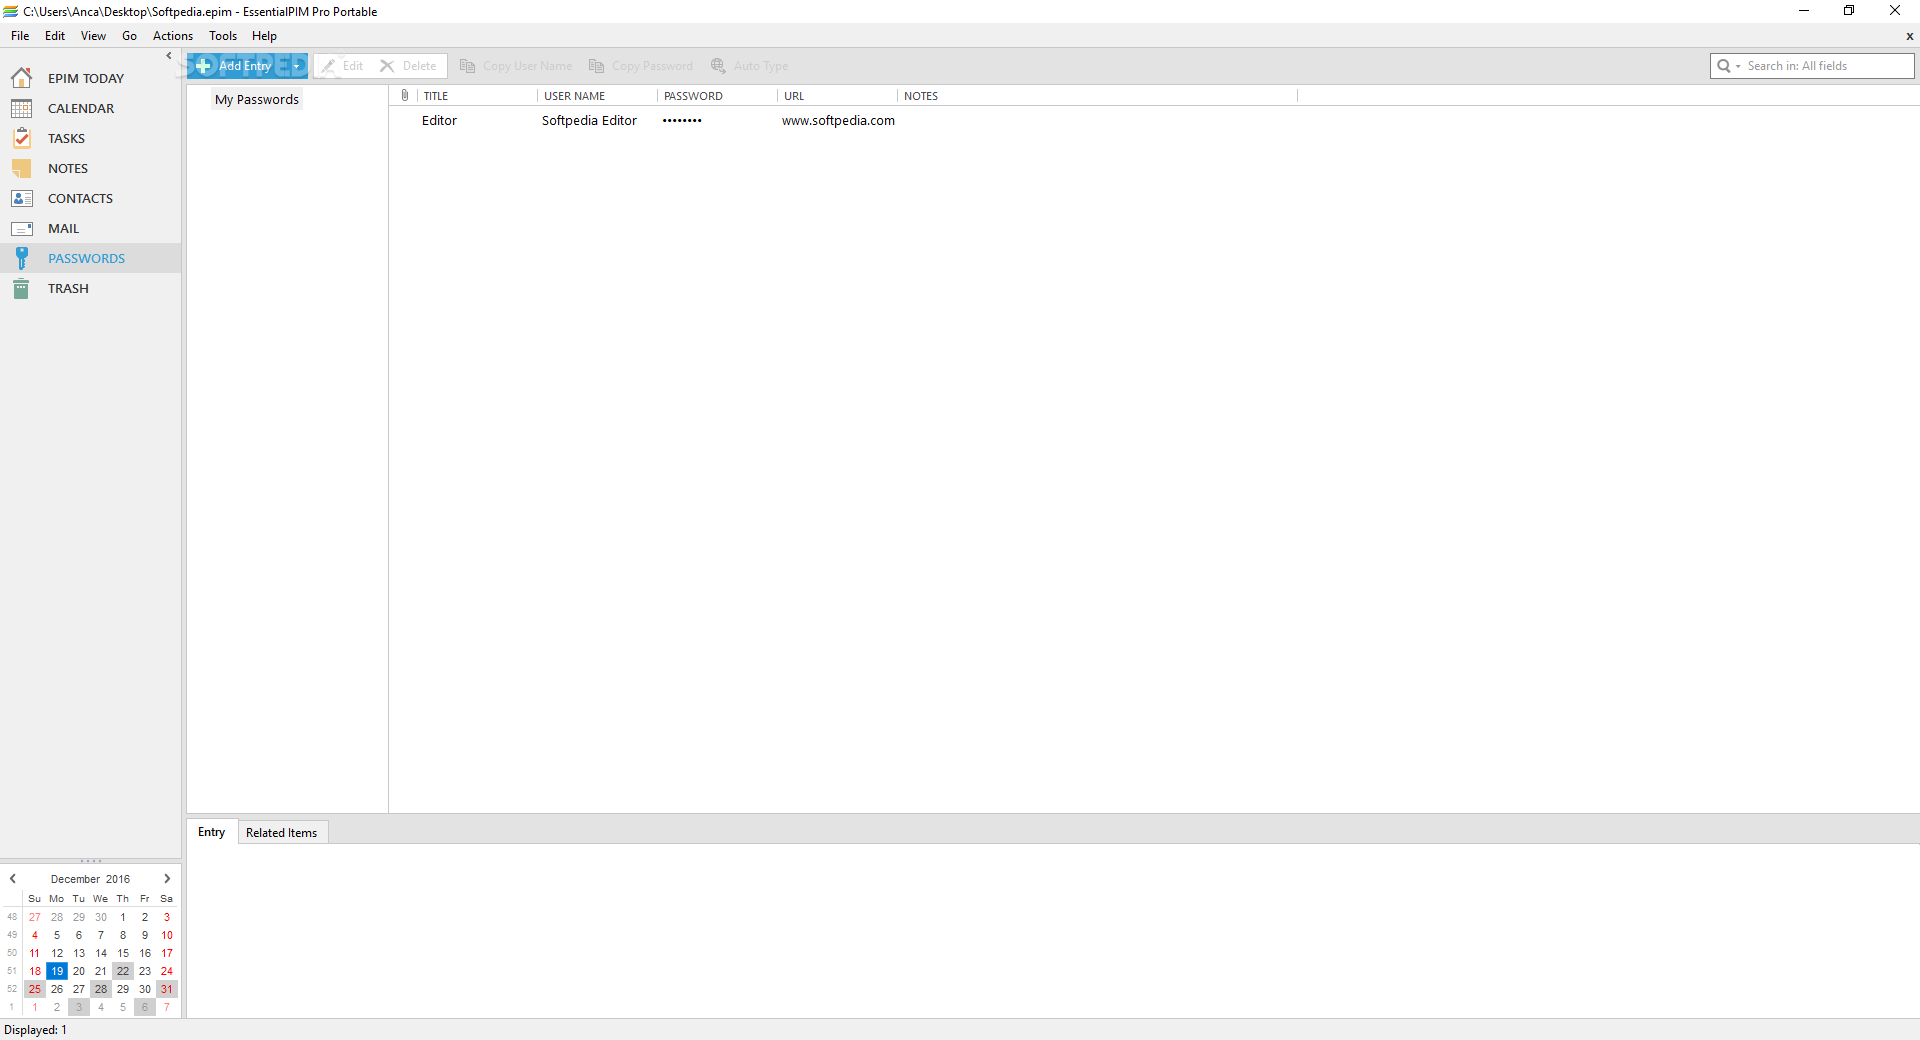Viewport: 1920px width, 1040px height.
Task: Sort by the TITLE column header
Action: pos(477,96)
